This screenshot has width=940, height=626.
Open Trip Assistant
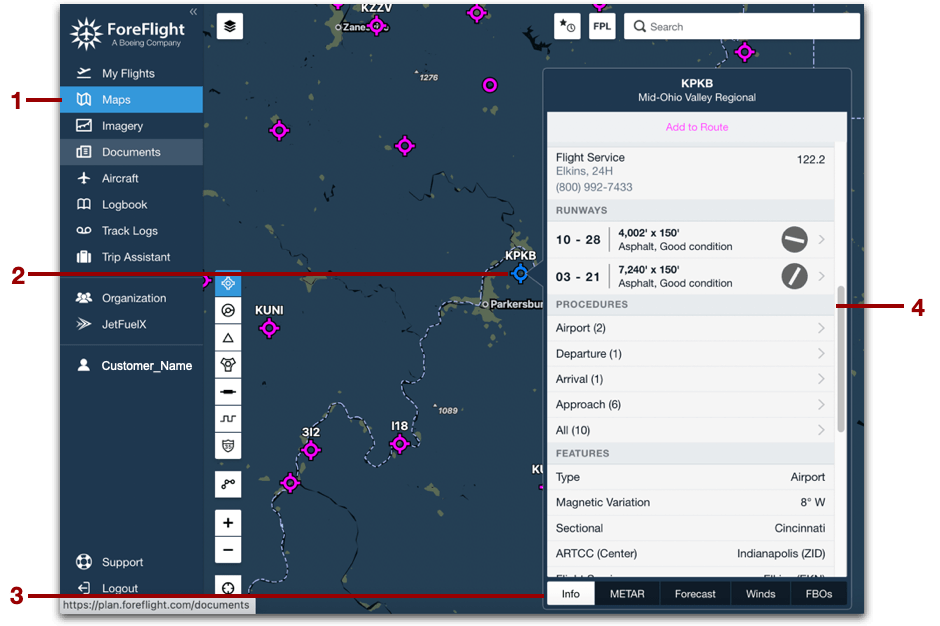point(131,257)
